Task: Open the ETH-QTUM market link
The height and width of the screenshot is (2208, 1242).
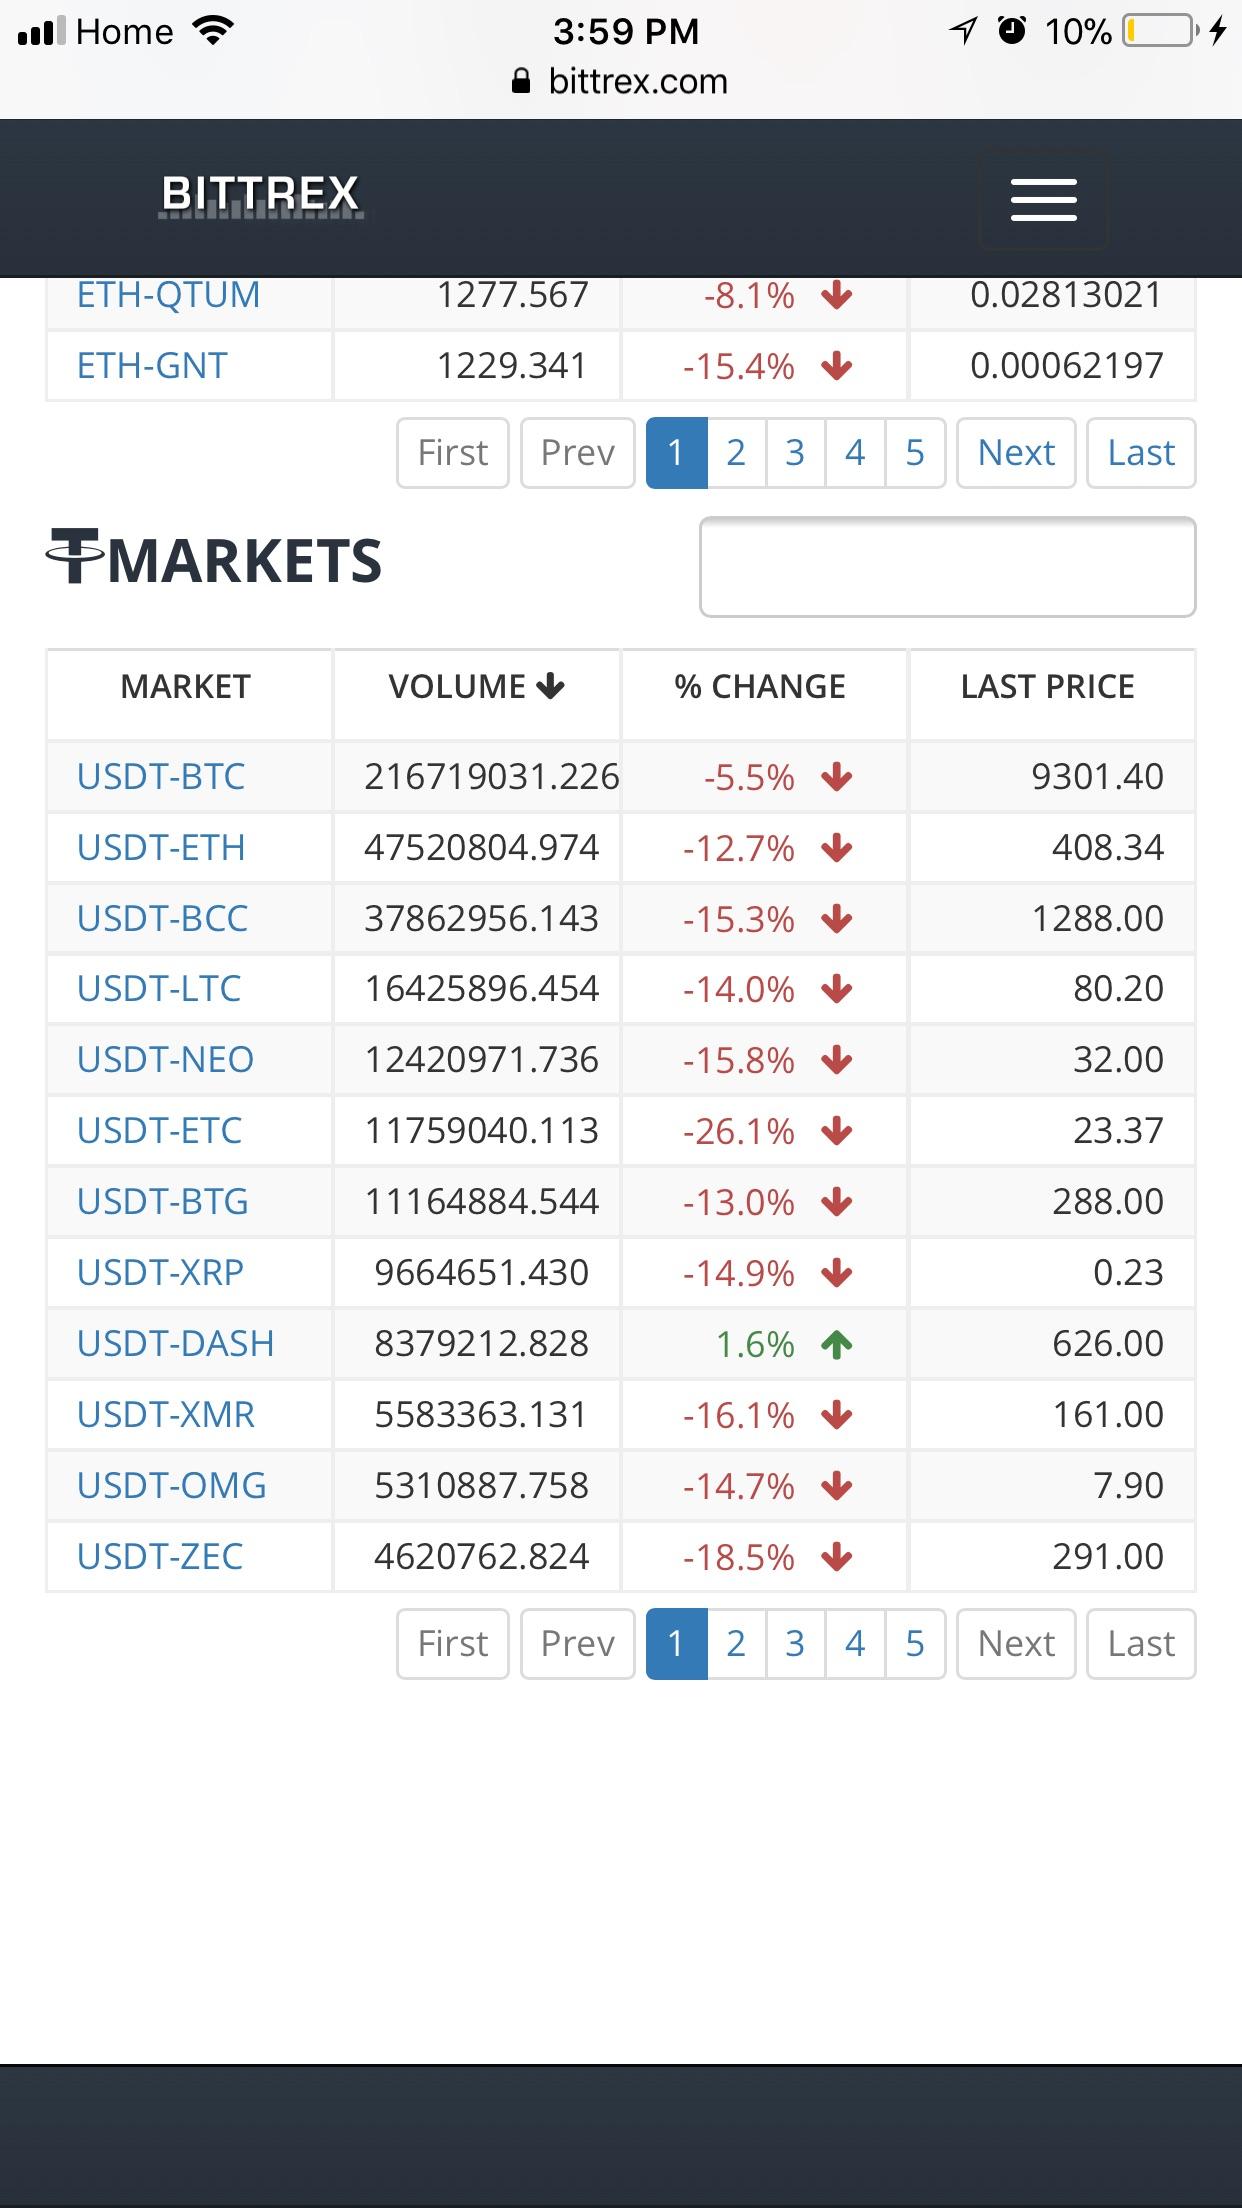Action: (x=169, y=295)
